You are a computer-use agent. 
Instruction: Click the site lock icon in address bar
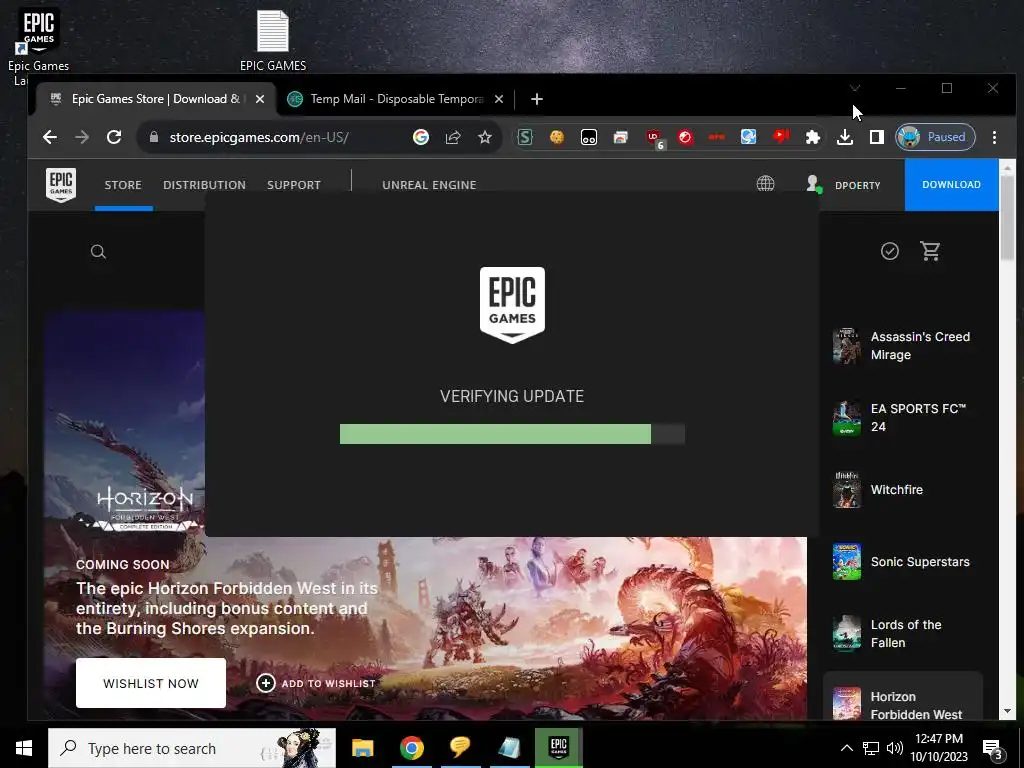(153, 137)
